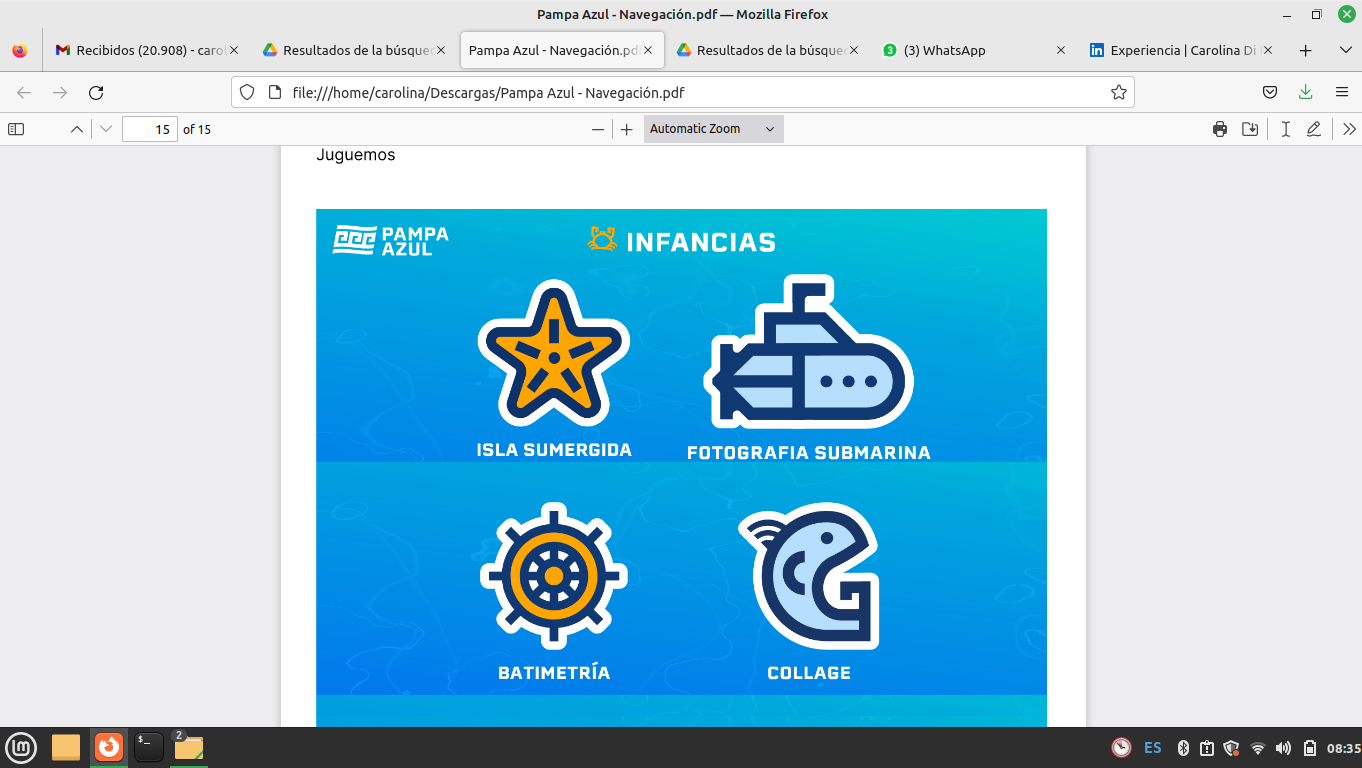Switch to first Resultados de la búsqueda tab
The height and width of the screenshot is (768, 1362).
click(x=352, y=50)
